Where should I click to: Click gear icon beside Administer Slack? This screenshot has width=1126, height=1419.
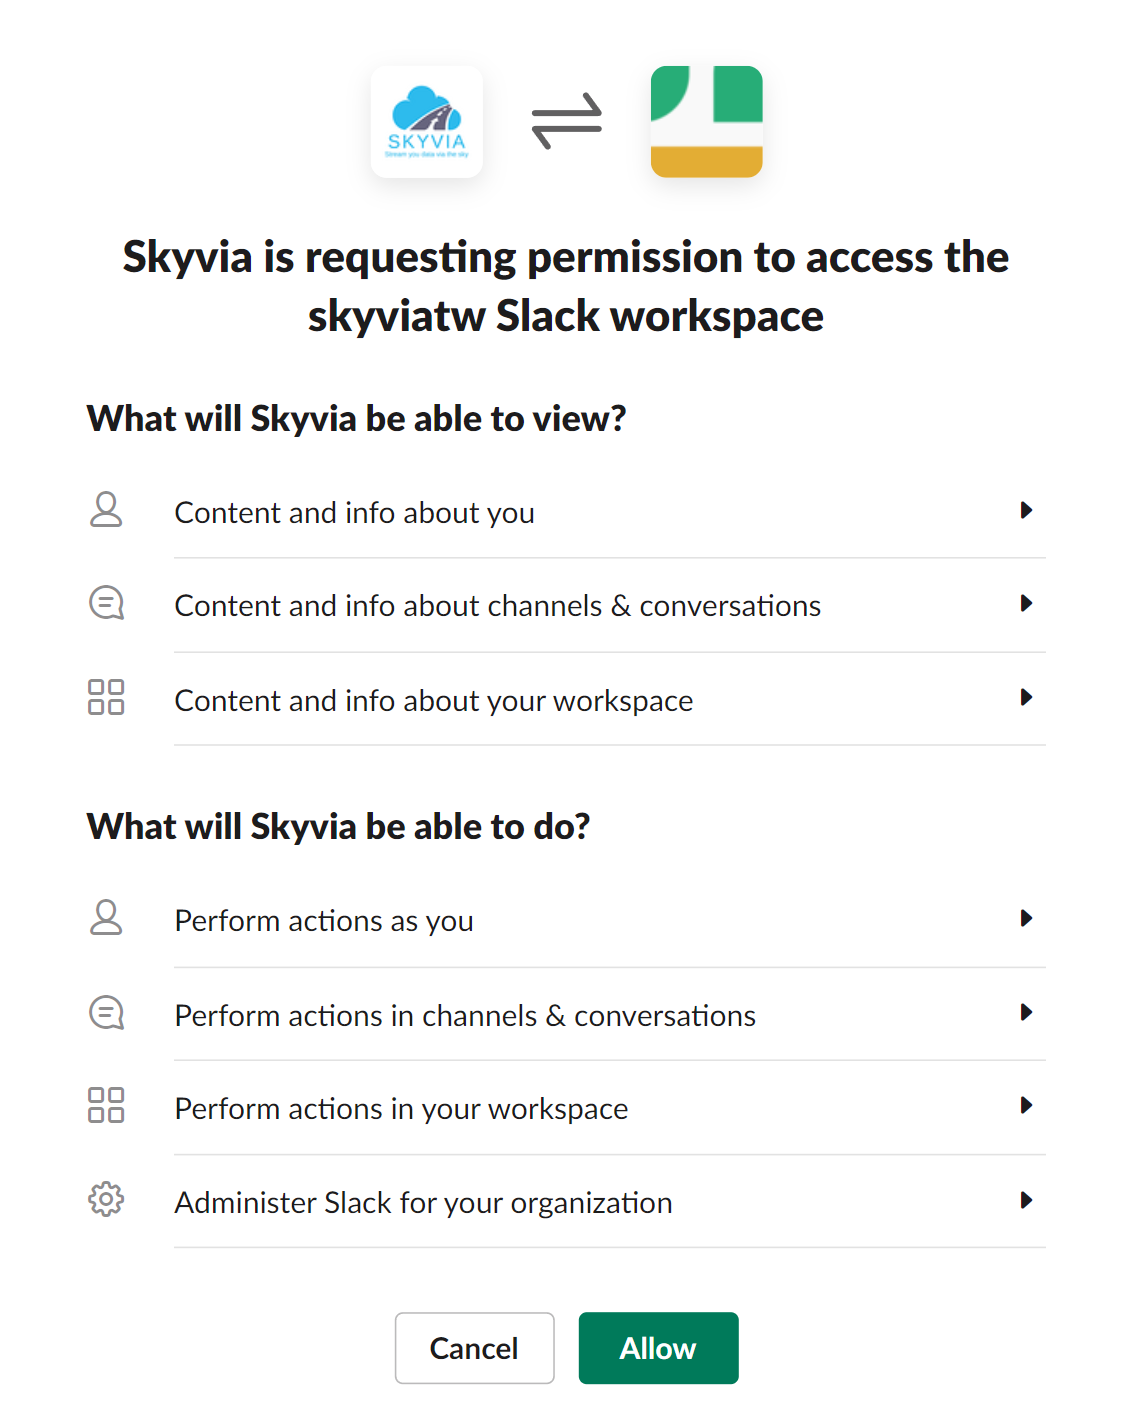pos(106,1199)
